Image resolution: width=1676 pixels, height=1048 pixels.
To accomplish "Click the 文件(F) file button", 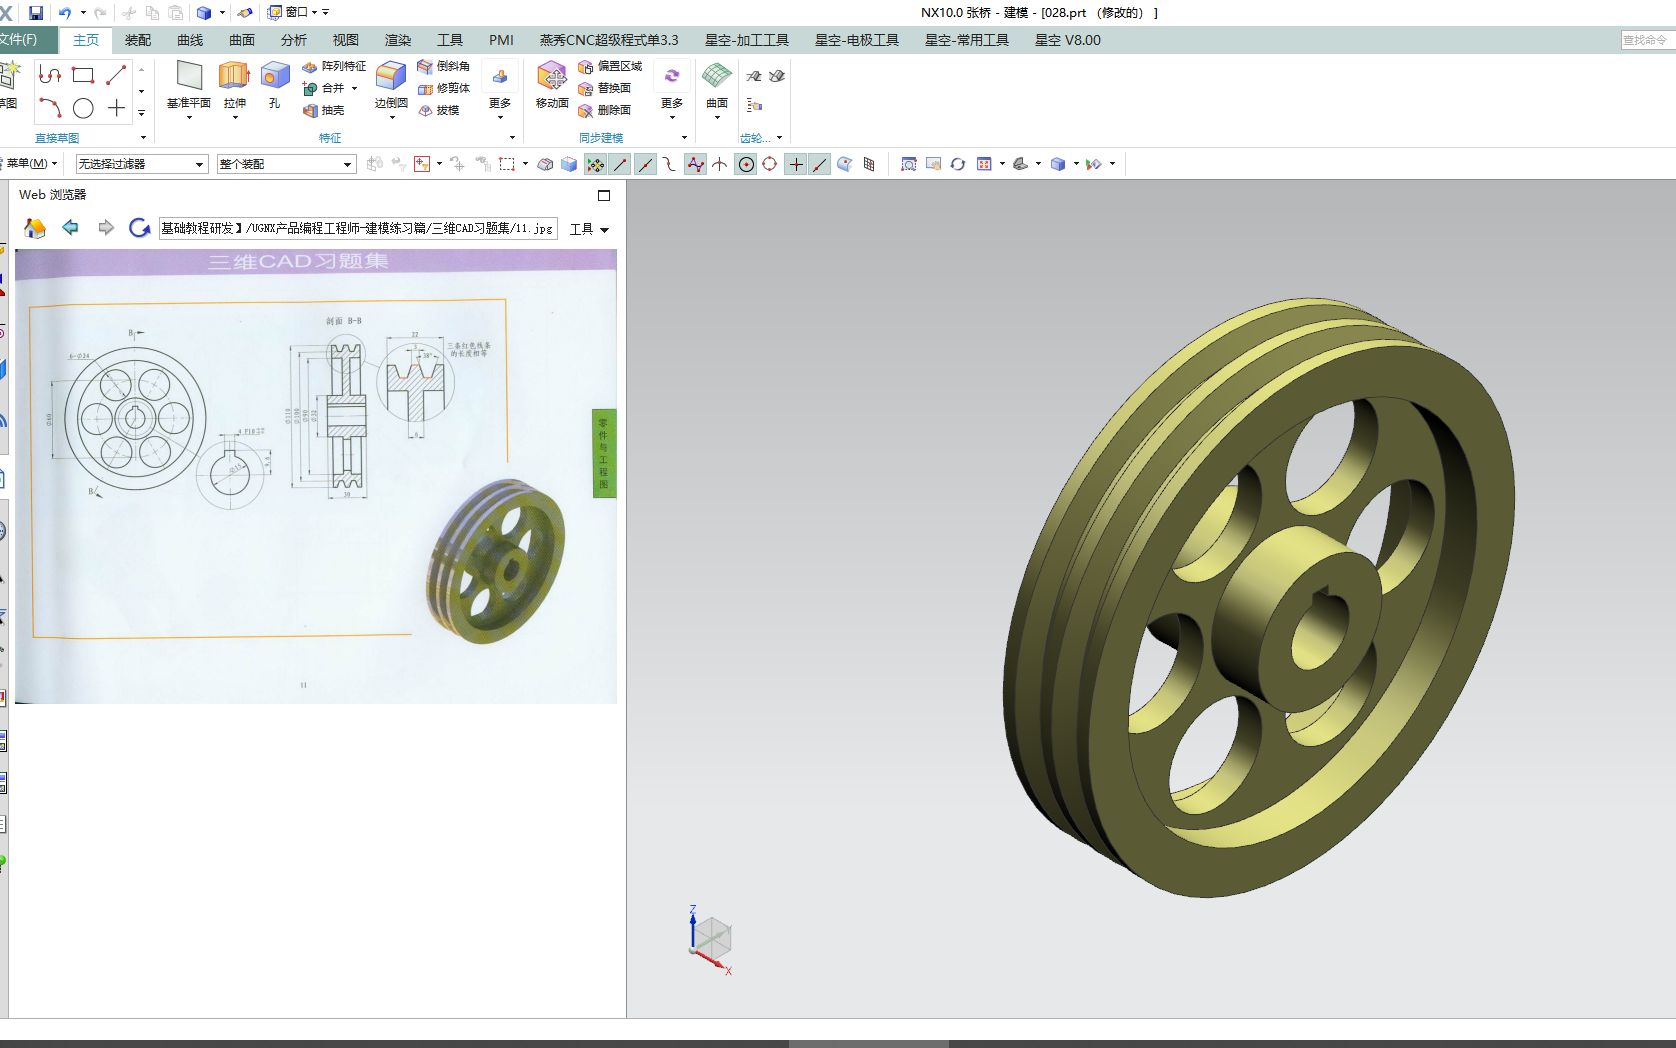I will point(18,40).
